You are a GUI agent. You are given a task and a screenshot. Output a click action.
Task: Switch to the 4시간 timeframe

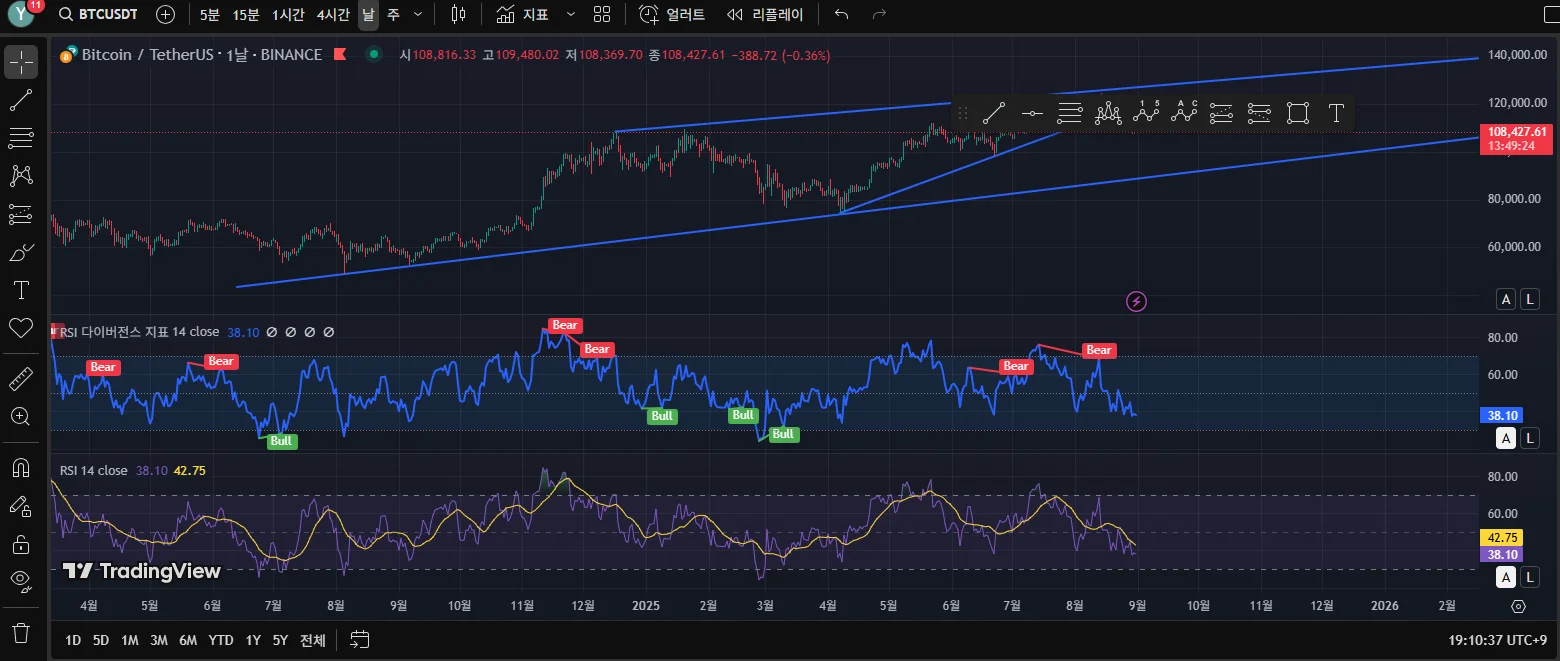[333, 15]
